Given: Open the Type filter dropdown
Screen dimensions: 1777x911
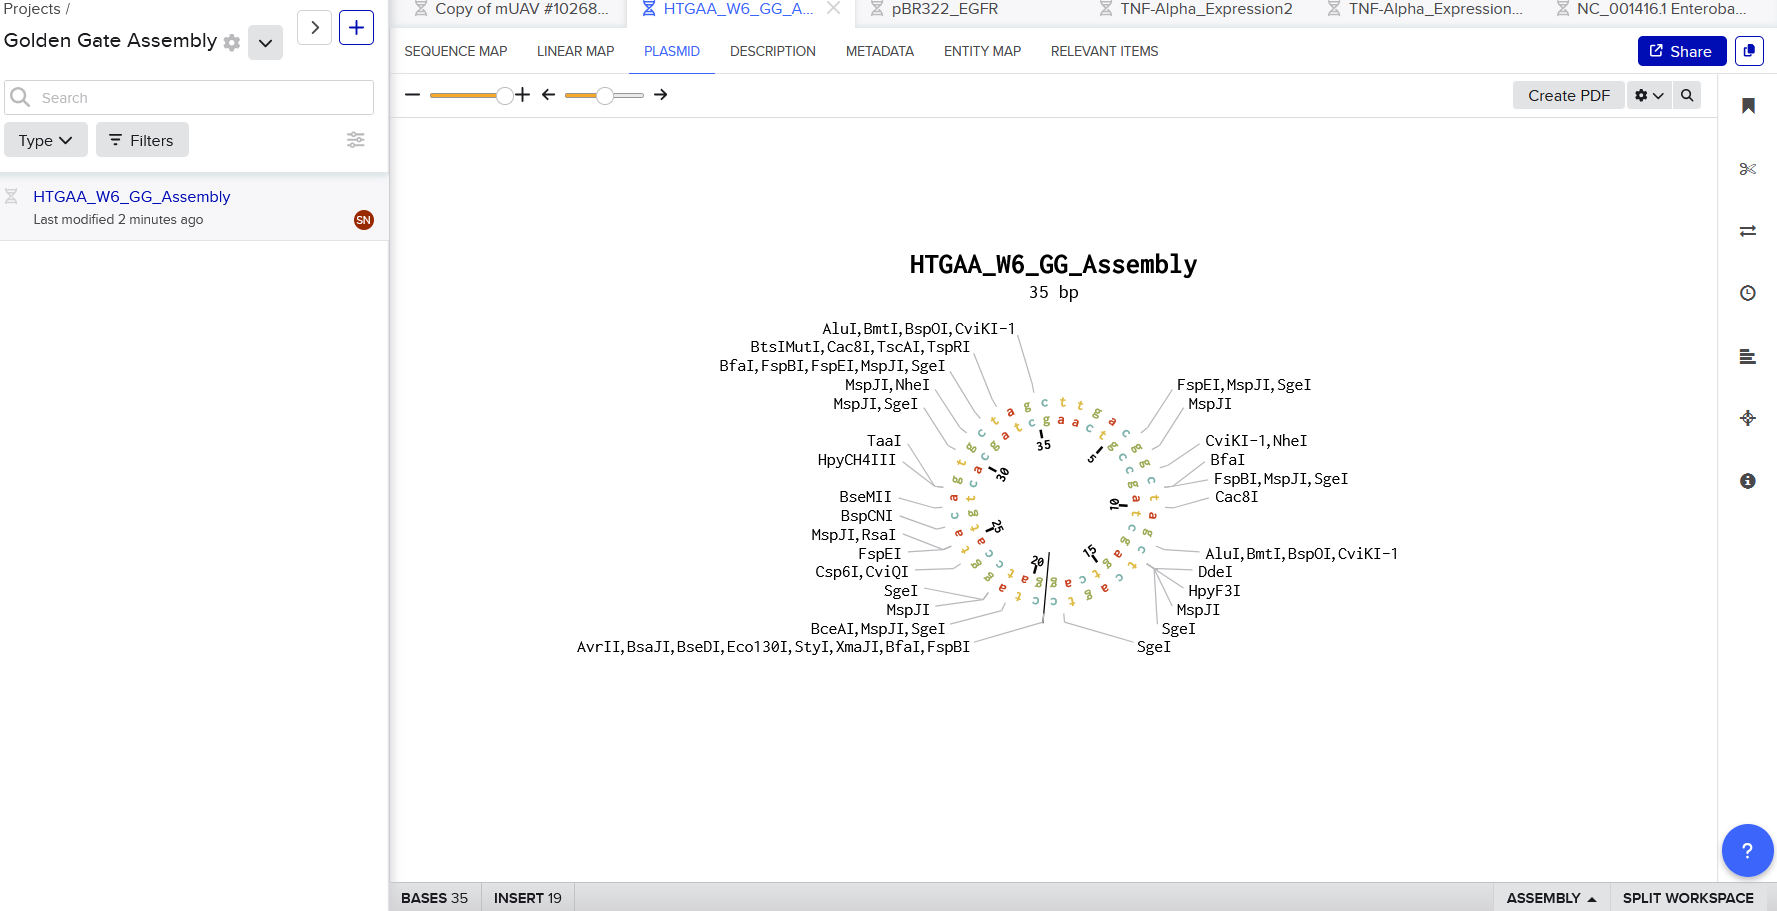Looking at the screenshot, I should [46, 140].
